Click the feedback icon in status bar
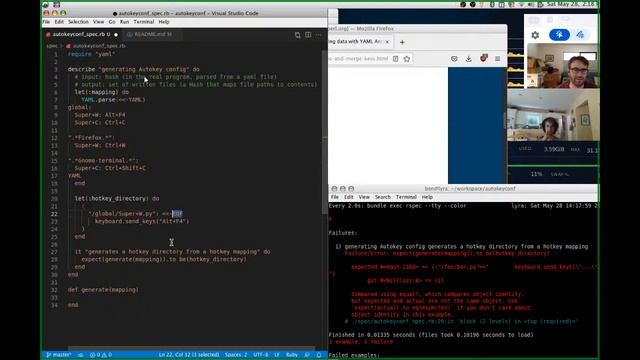The image size is (640, 360). [x=307, y=355]
